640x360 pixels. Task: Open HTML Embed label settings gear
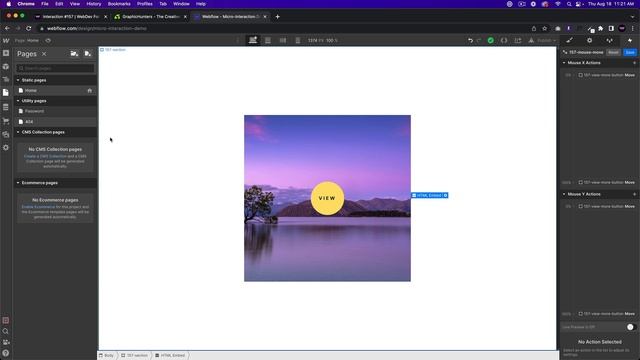(445, 196)
